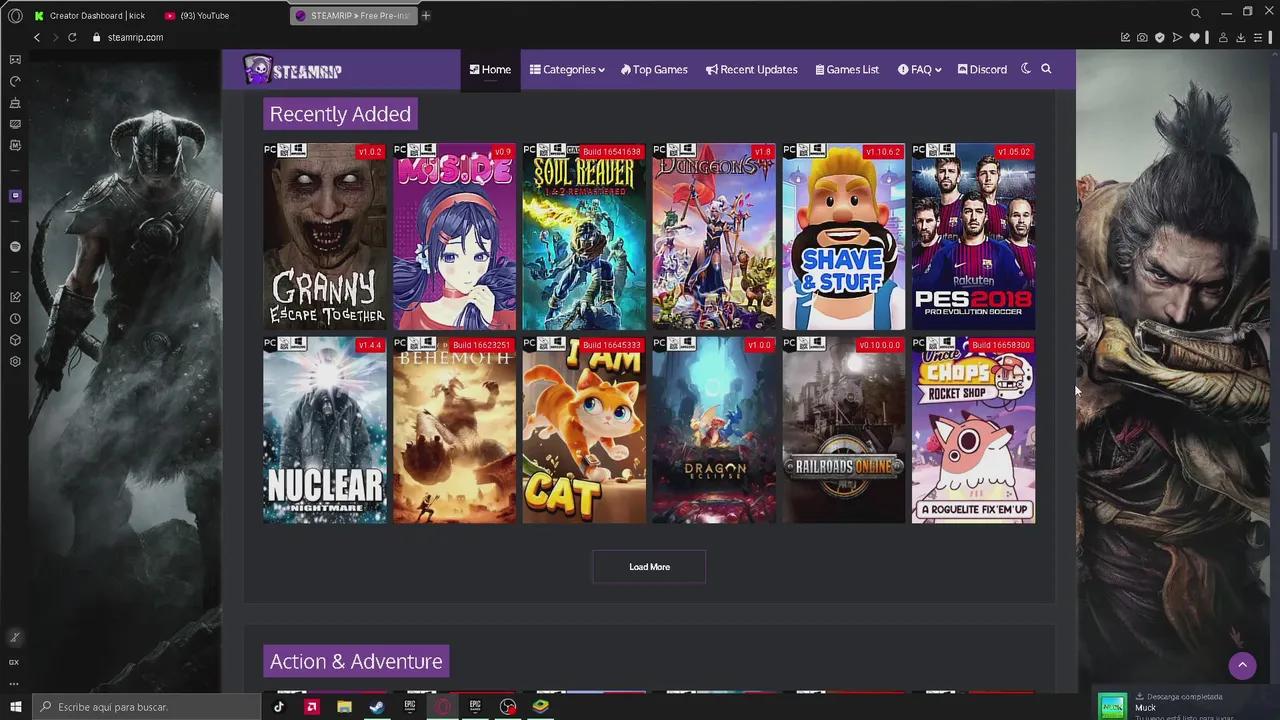Open TikTok from the taskbar
The height and width of the screenshot is (720, 1280).
pos(279,706)
